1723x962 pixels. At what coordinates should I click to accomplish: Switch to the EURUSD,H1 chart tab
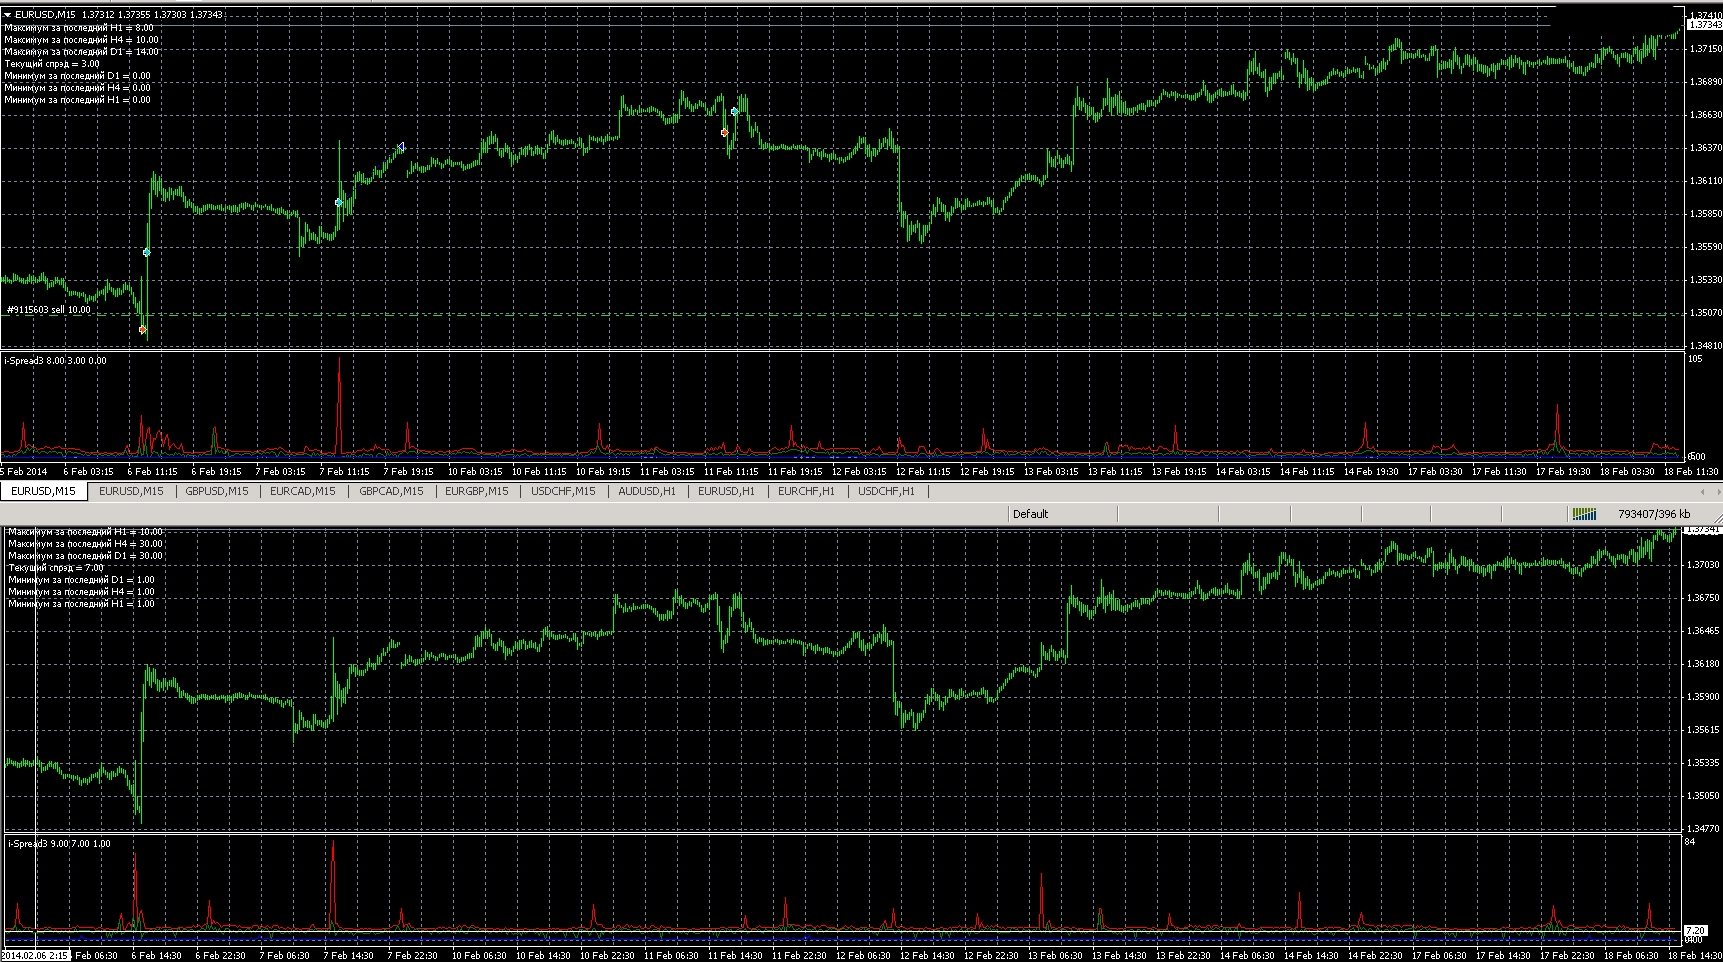click(726, 491)
